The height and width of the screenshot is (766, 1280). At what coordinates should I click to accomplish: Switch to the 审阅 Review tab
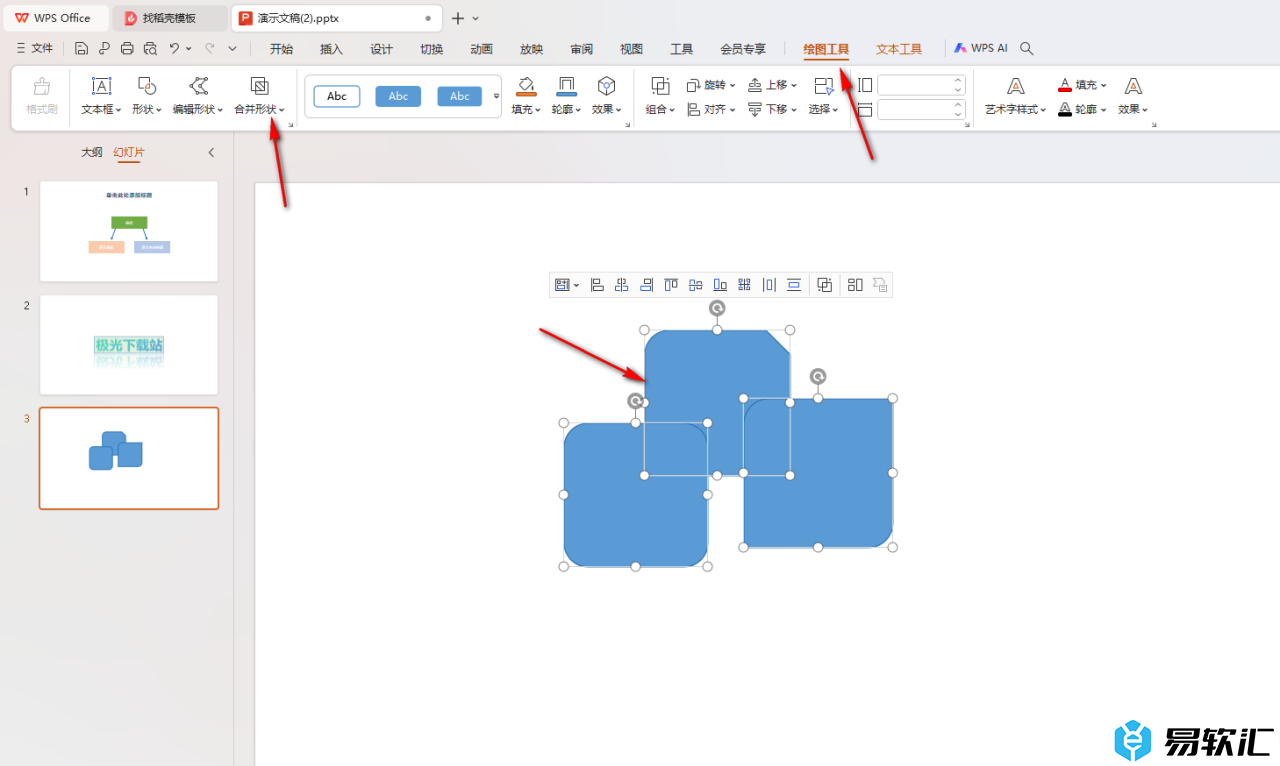(581, 49)
